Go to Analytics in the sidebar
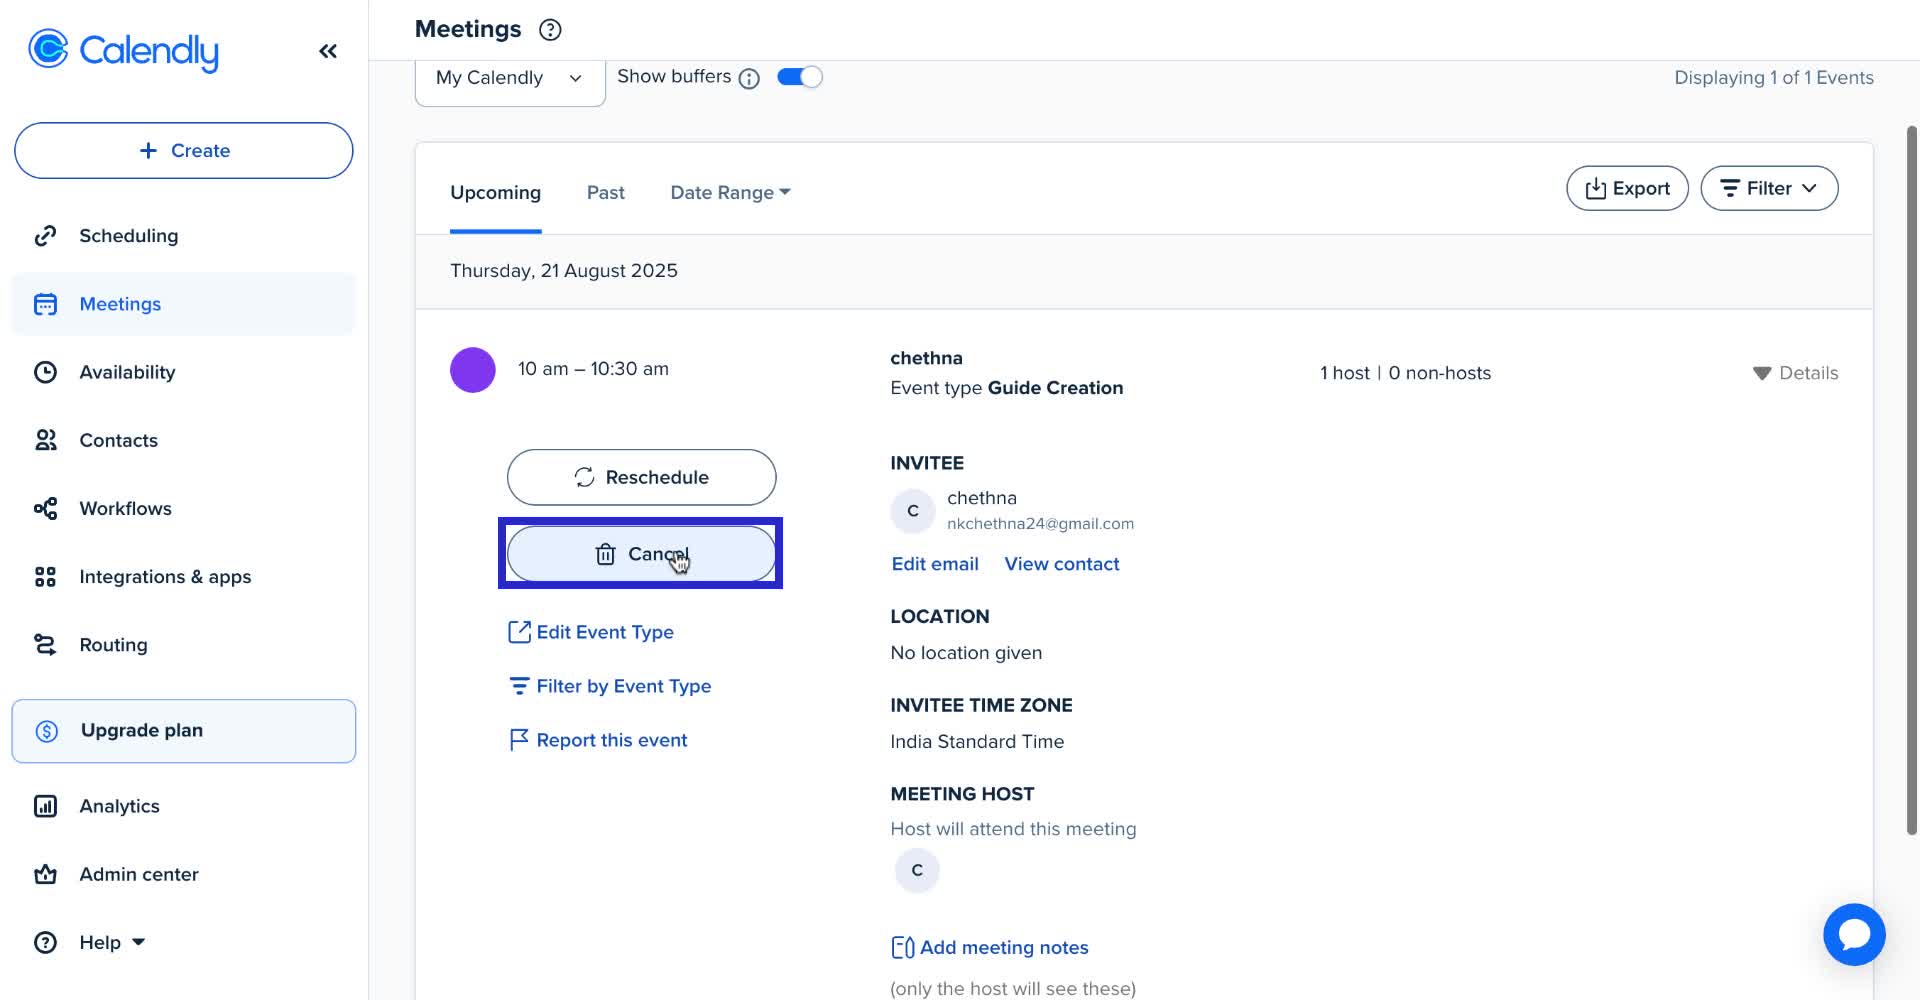This screenshot has height=1000, width=1920. tap(119, 806)
